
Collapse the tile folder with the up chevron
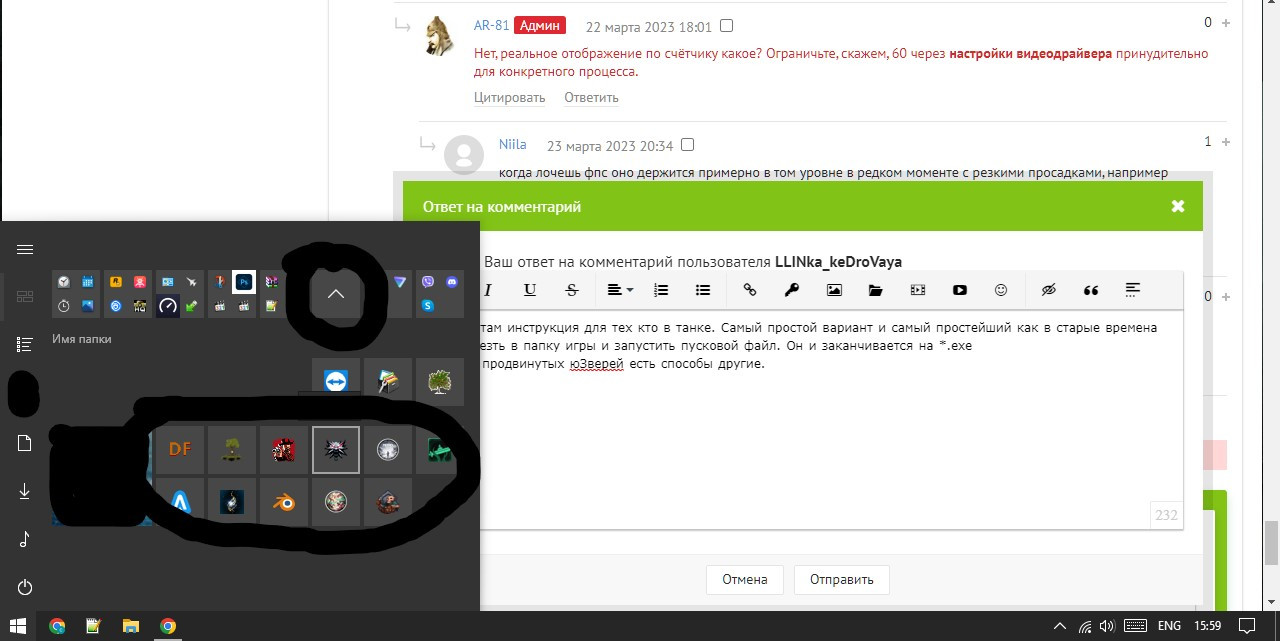(336, 294)
